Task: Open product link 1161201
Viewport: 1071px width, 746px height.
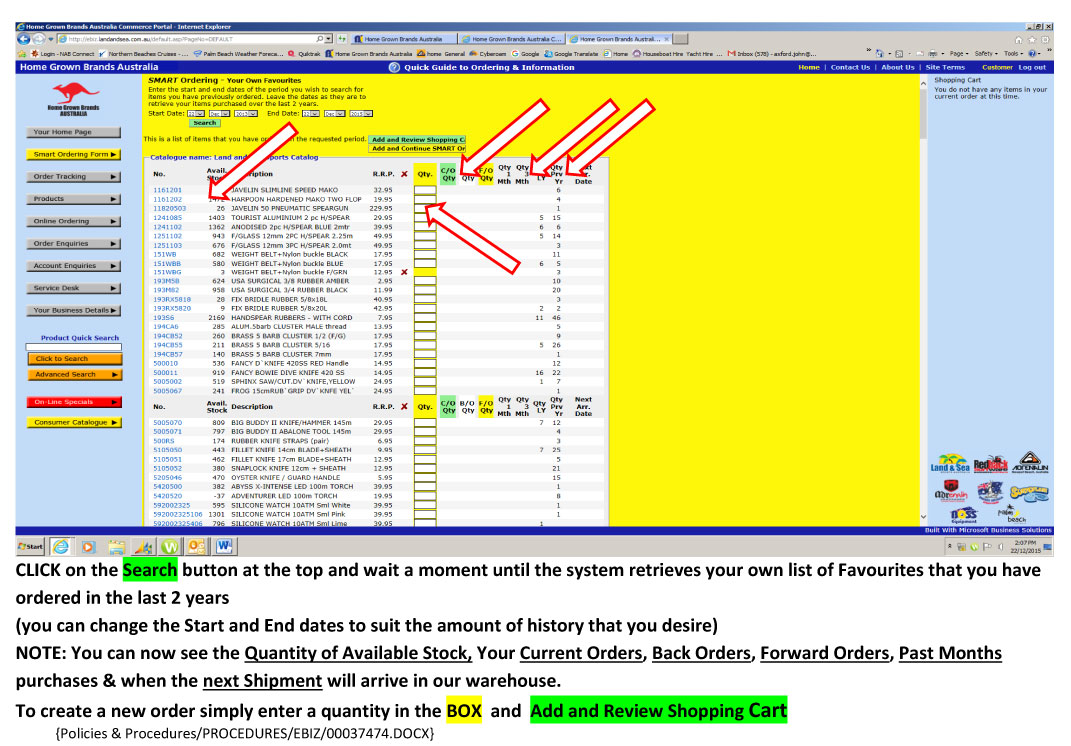Action: coord(167,189)
